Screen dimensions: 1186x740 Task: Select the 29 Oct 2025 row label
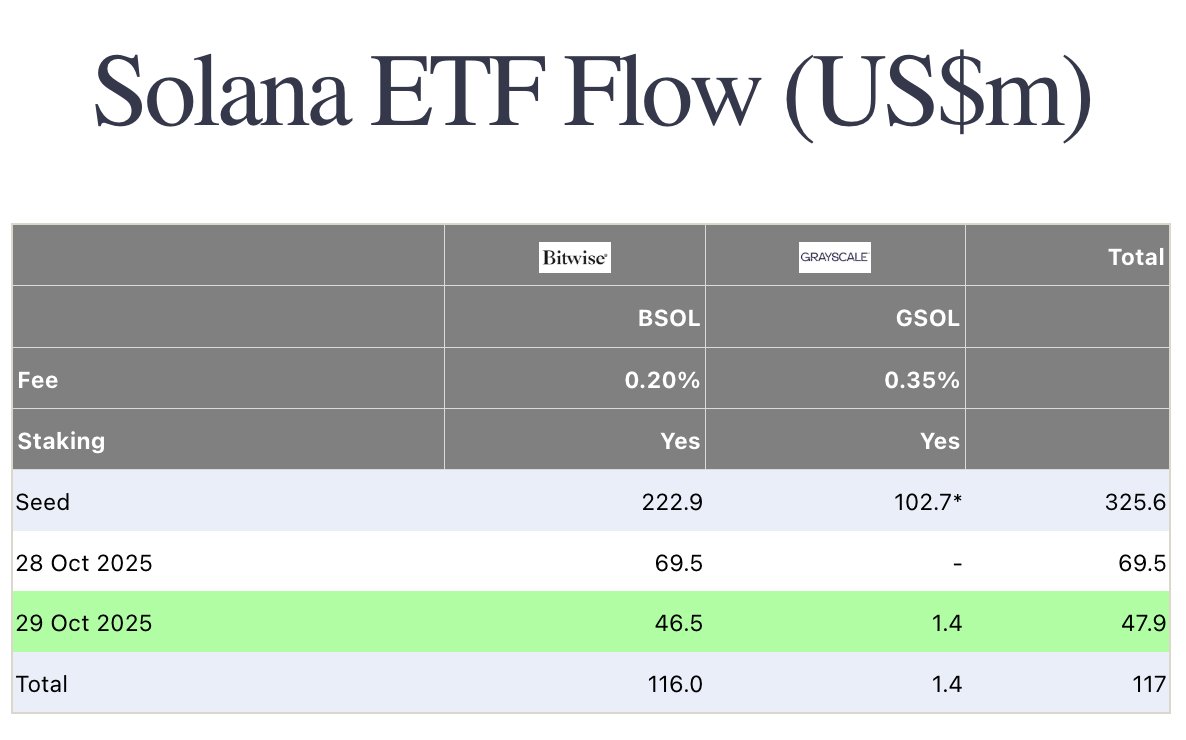coord(84,623)
